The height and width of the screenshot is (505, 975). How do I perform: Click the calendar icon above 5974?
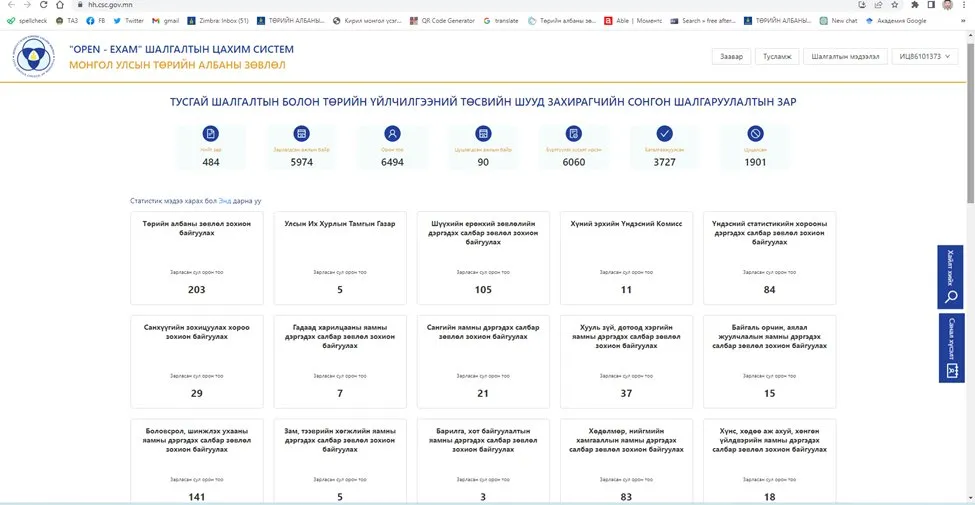pos(302,134)
